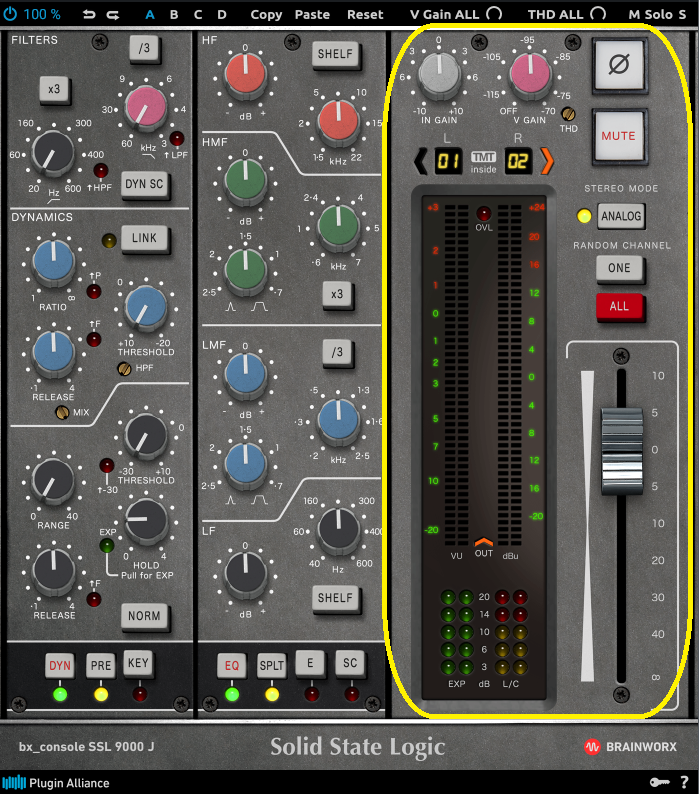
Task: Click the compressor HPF small trim screw
Action: tap(124, 368)
